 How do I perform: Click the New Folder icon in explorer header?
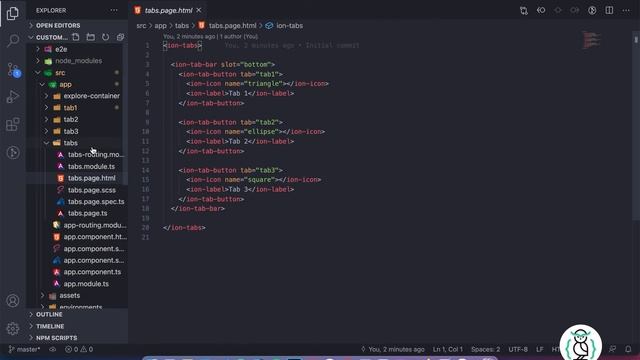pos(91,37)
